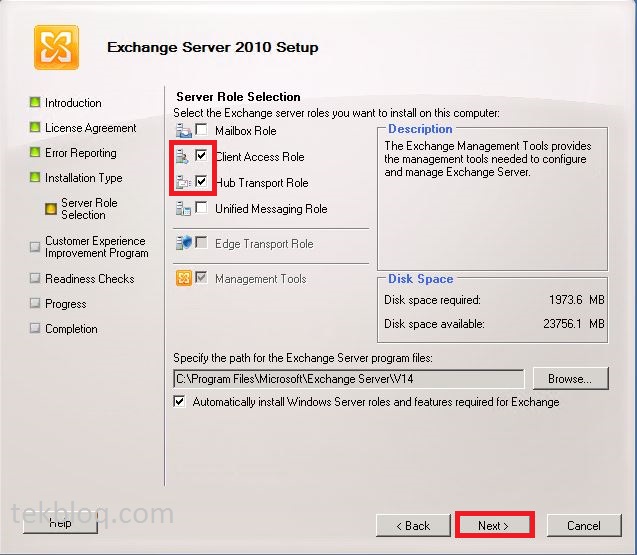Click the Unified Messaging Role icon
The image size is (637, 555).
pyautogui.click(x=183, y=208)
